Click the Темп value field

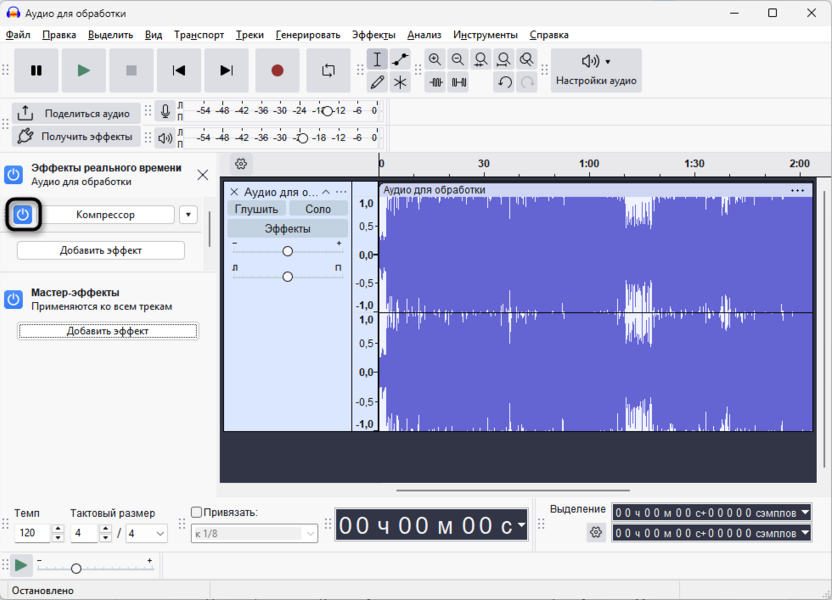pos(32,533)
